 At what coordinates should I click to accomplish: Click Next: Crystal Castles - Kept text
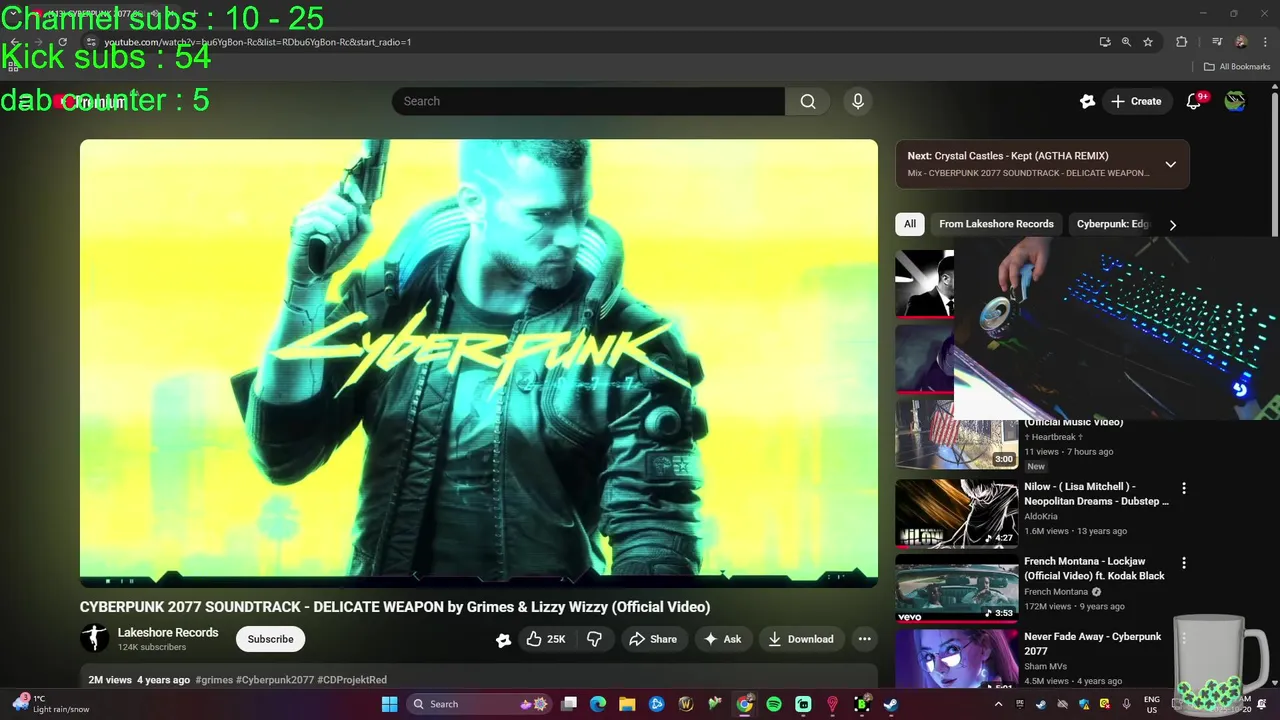[1008, 156]
